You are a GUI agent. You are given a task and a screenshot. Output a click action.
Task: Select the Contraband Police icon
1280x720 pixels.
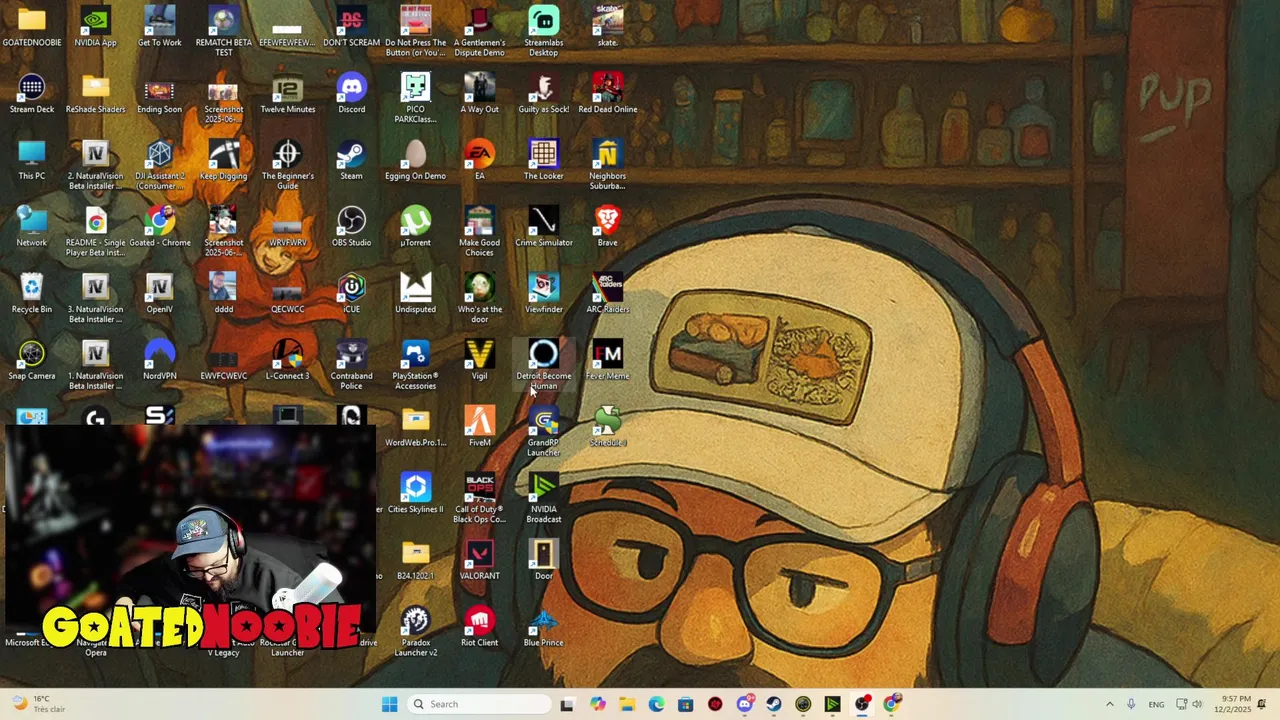351,365
